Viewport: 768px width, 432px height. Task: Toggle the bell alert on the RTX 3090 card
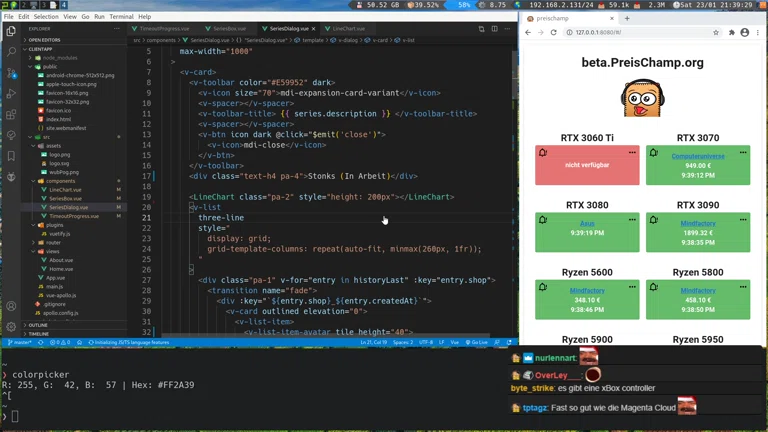click(x=654, y=220)
